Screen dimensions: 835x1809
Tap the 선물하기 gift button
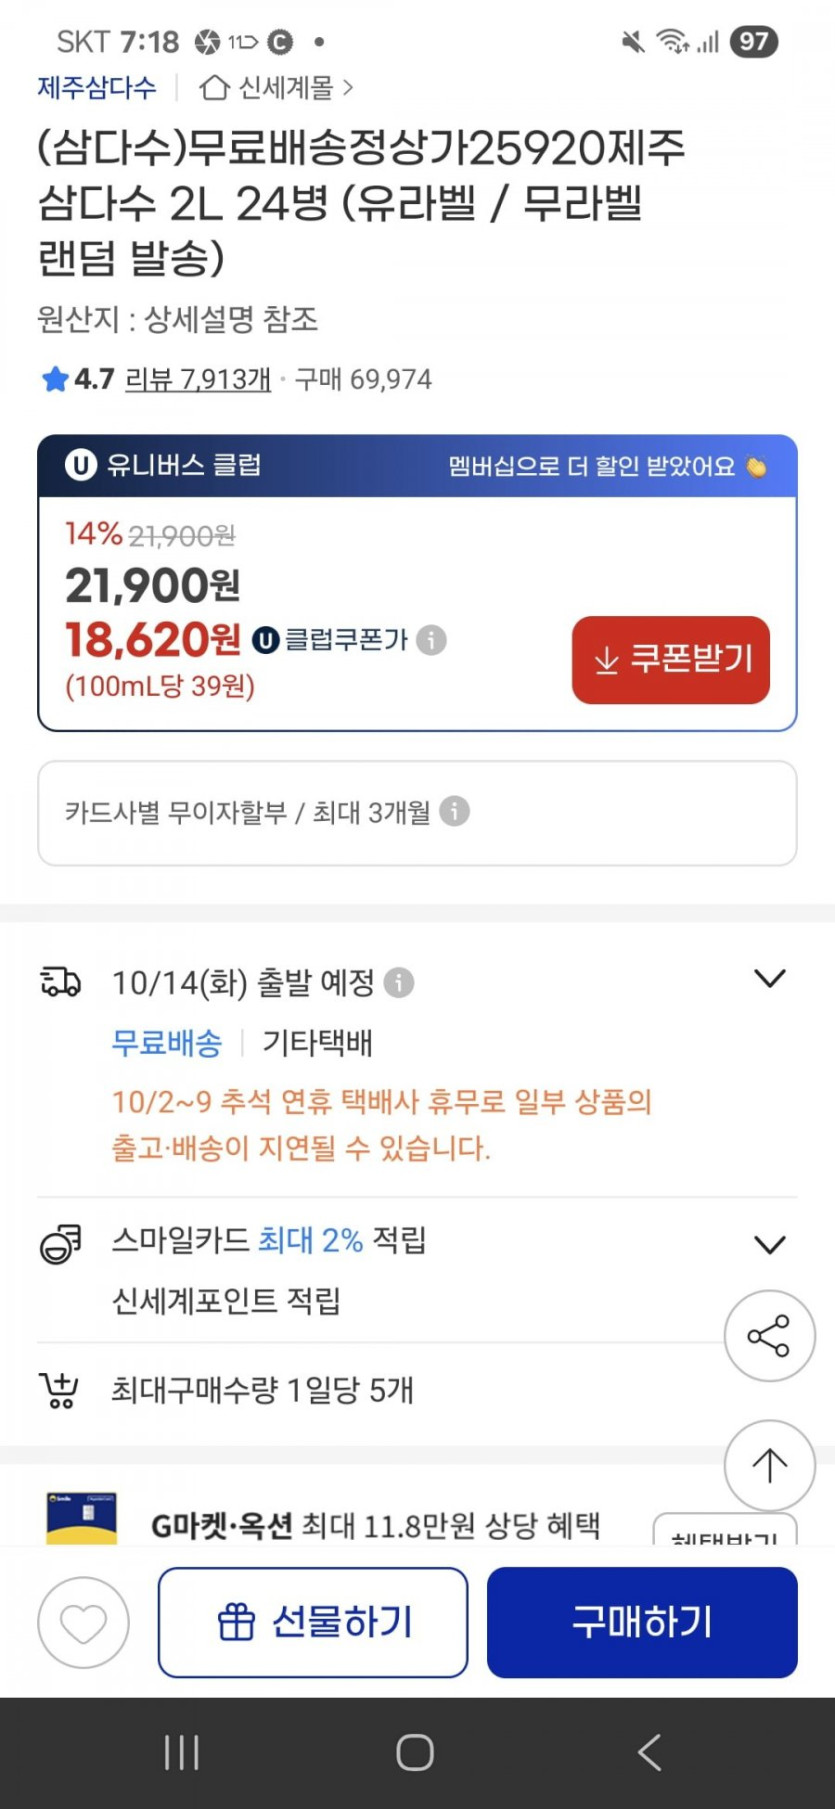(313, 1622)
